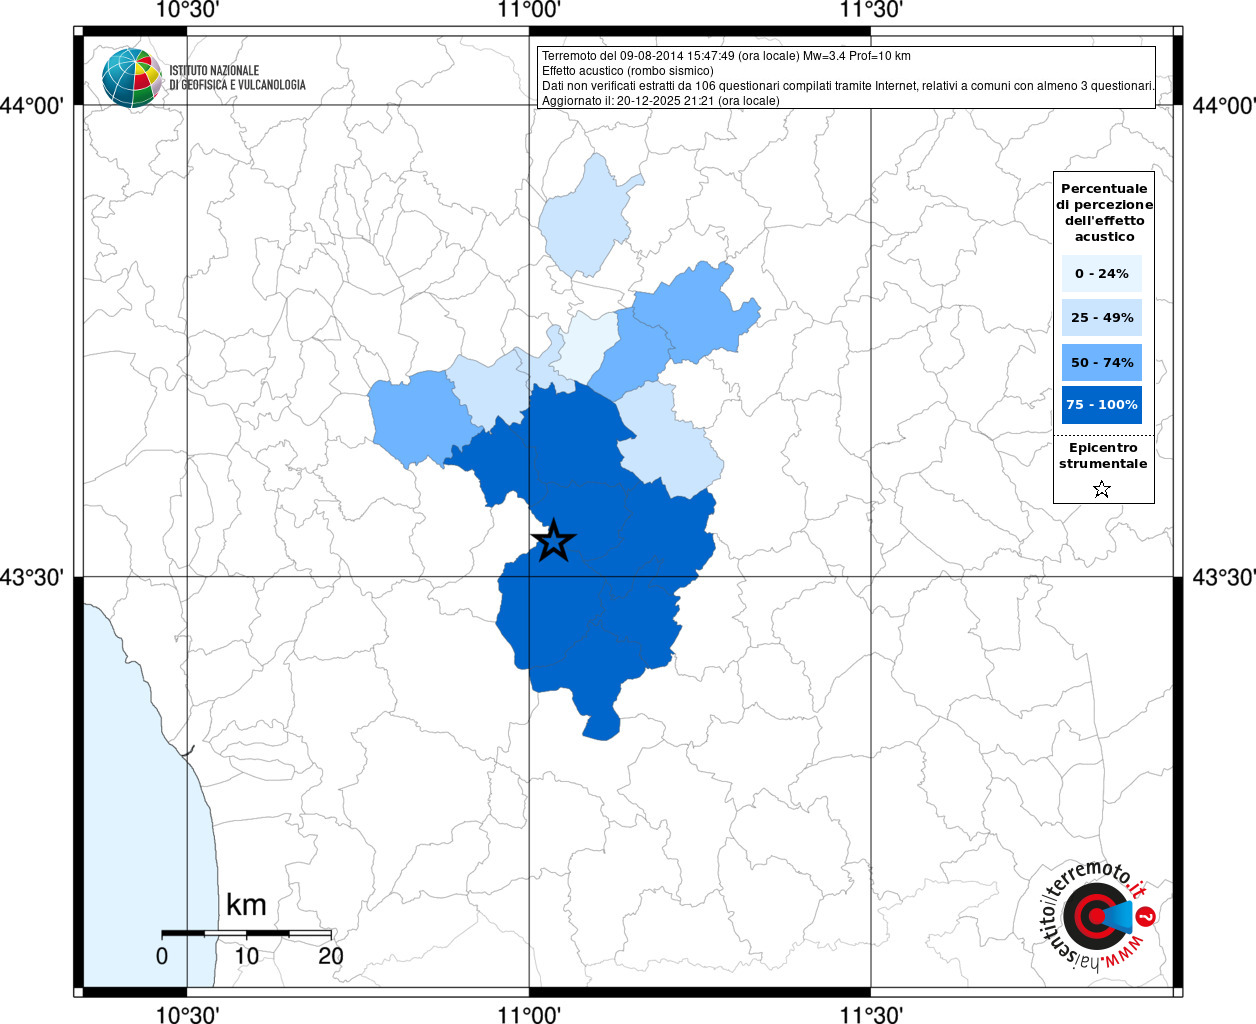Click the haisentitoilterremoto.it logo

(x=1098, y=915)
